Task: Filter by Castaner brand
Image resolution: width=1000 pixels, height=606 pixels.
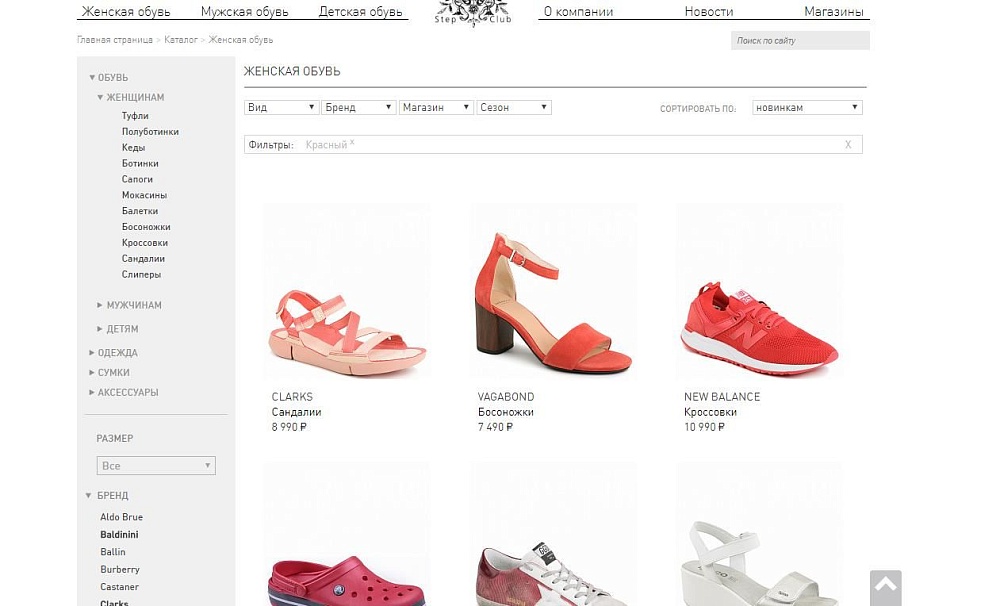Action: [x=119, y=587]
